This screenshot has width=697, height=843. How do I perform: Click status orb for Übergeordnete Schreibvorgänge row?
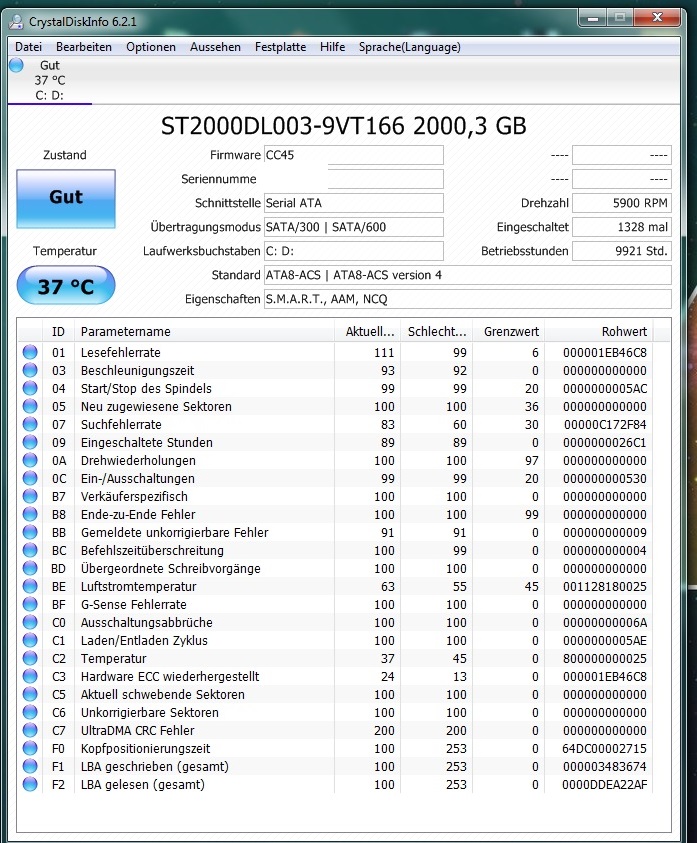30,568
